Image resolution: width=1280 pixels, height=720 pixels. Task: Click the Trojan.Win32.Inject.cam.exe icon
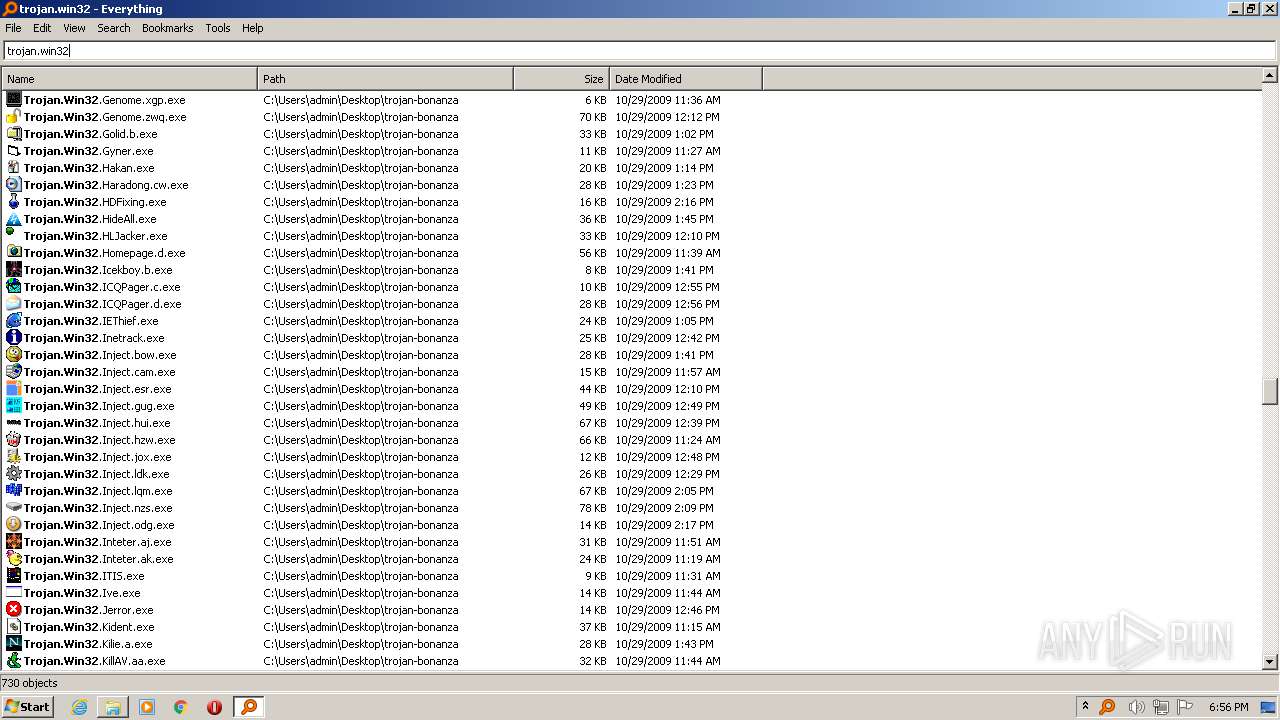[x=14, y=372]
